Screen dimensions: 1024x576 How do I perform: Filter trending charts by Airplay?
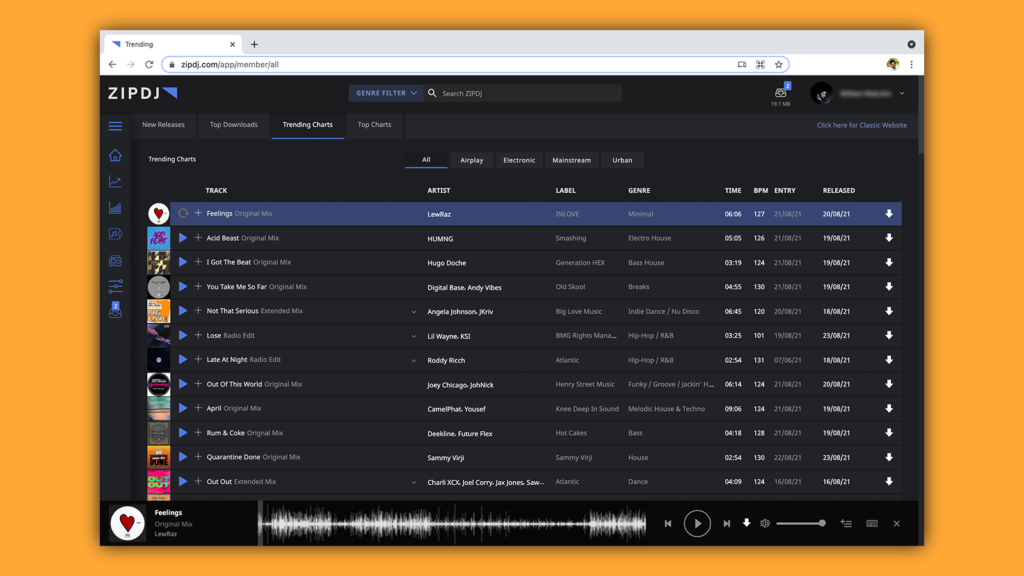(472, 160)
